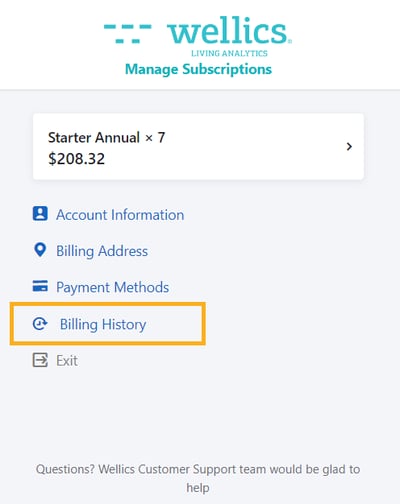Open the Starter Annual × 7 subscription card

[198, 146]
